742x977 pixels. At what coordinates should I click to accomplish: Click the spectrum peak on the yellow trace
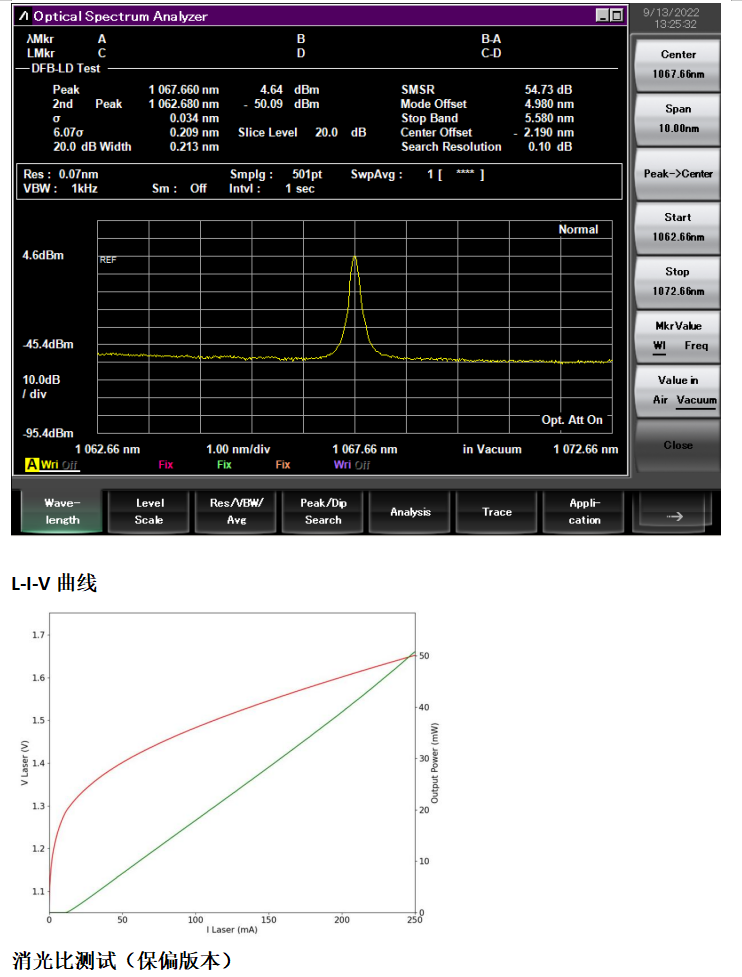pos(354,258)
